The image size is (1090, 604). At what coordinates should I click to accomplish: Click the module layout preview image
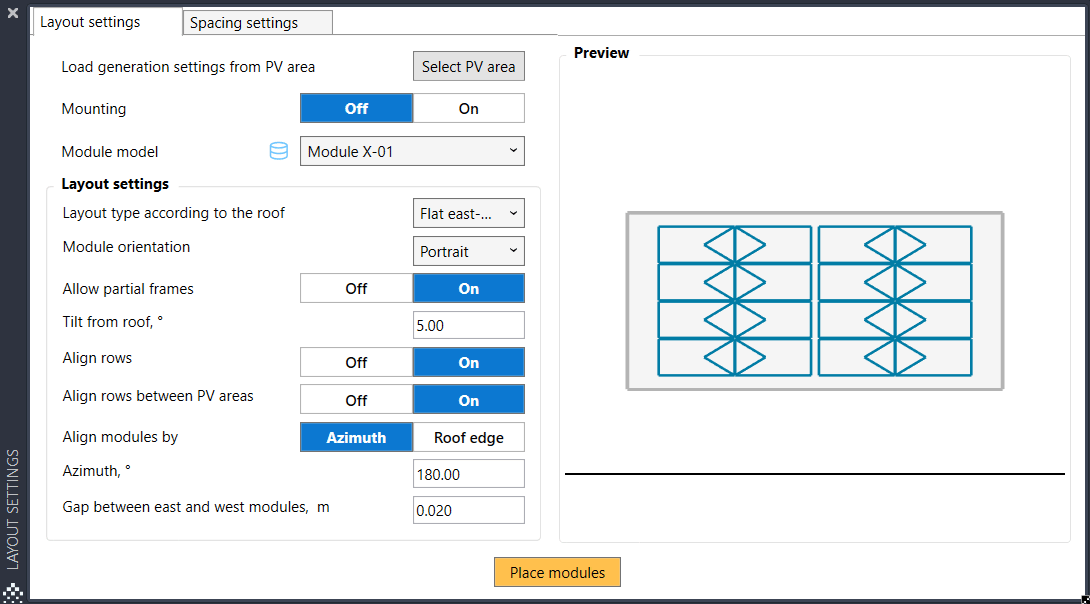pos(815,301)
